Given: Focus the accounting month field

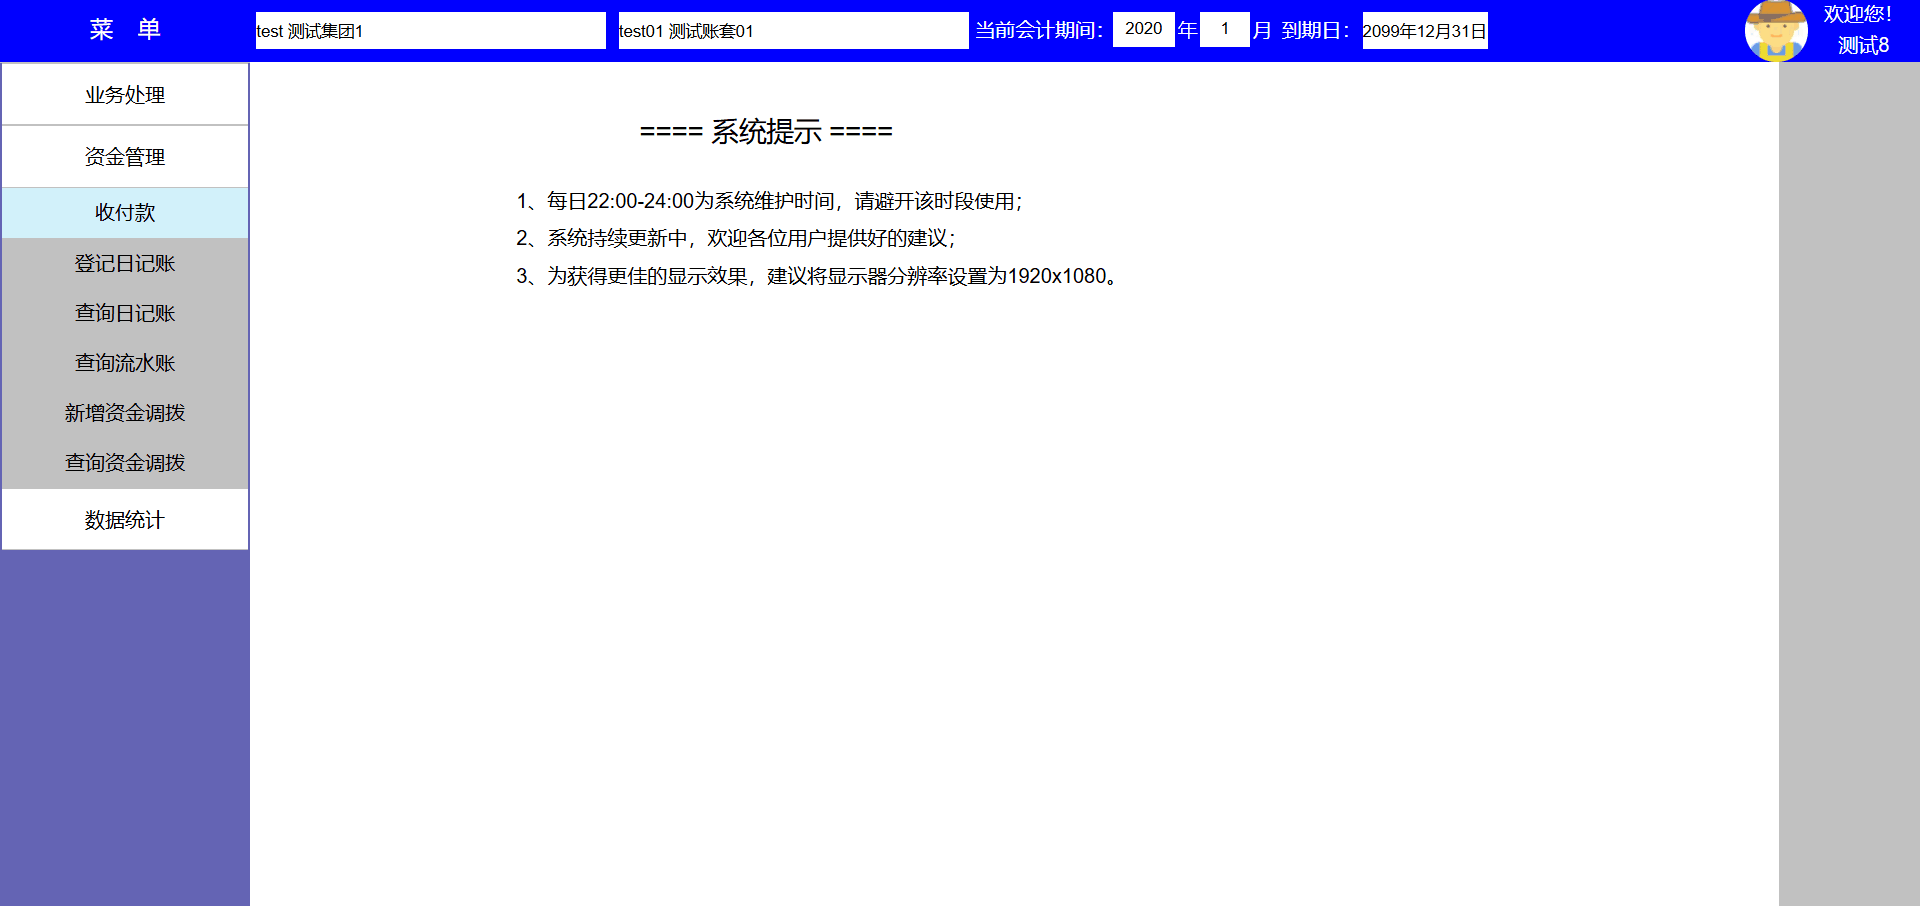Looking at the screenshot, I should click(x=1224, y=29).
